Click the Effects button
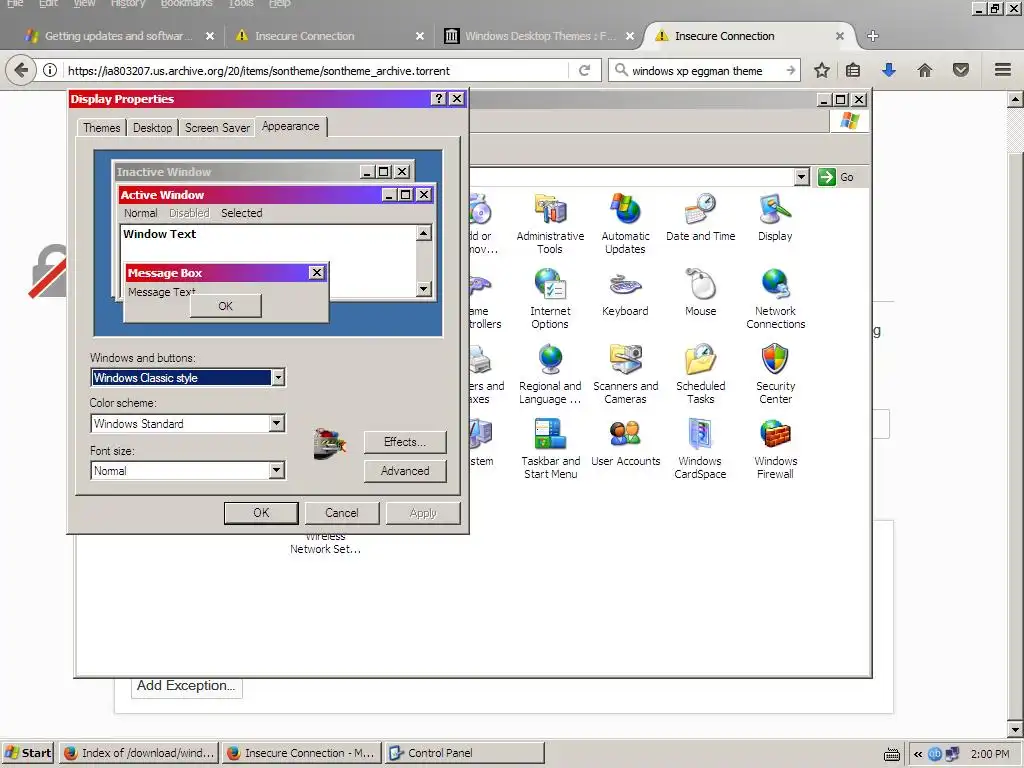The height and width of the screenshot is (768, 1024). coord(405,442)
